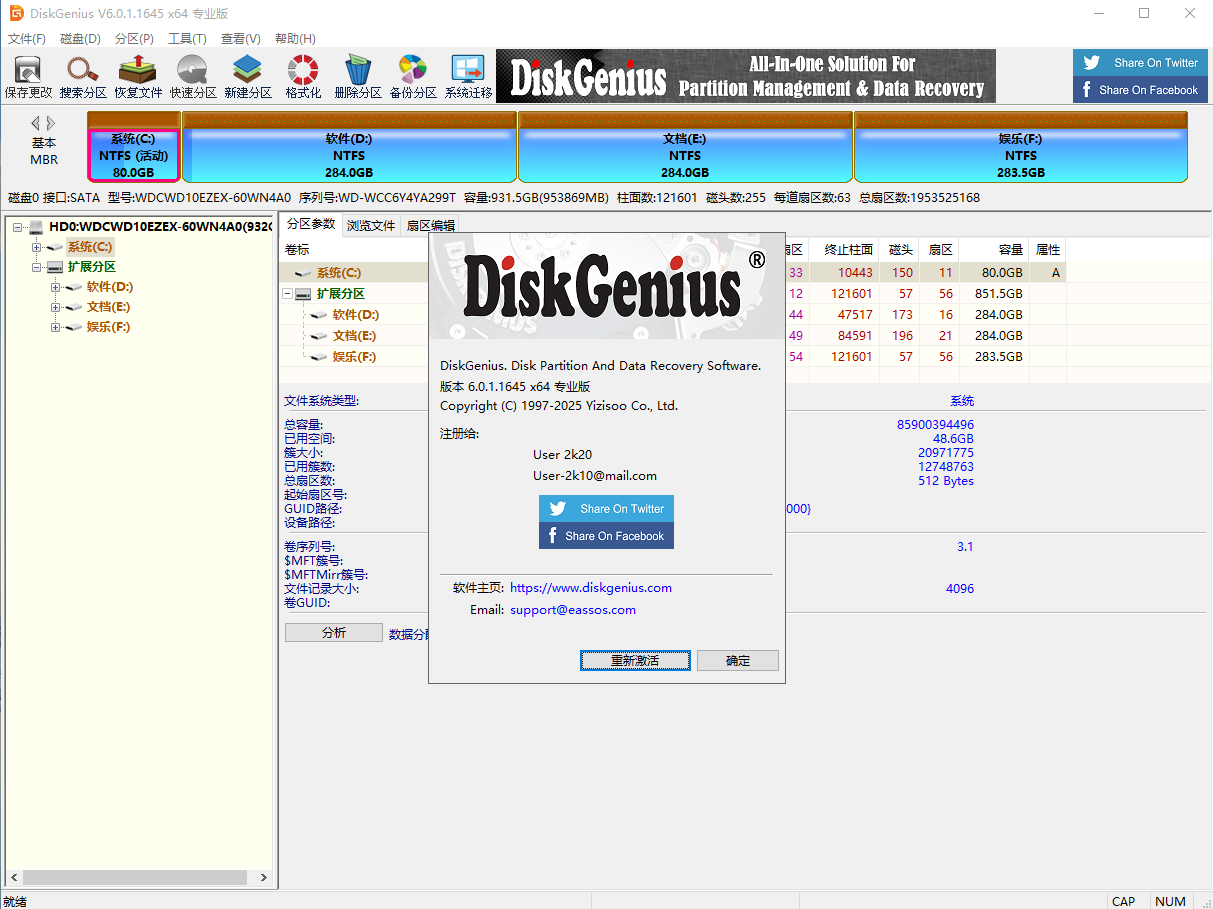Viewport: 1213px width, 909px height.
Task: Open the 查看(V) menu
Action: coord(240,38)
